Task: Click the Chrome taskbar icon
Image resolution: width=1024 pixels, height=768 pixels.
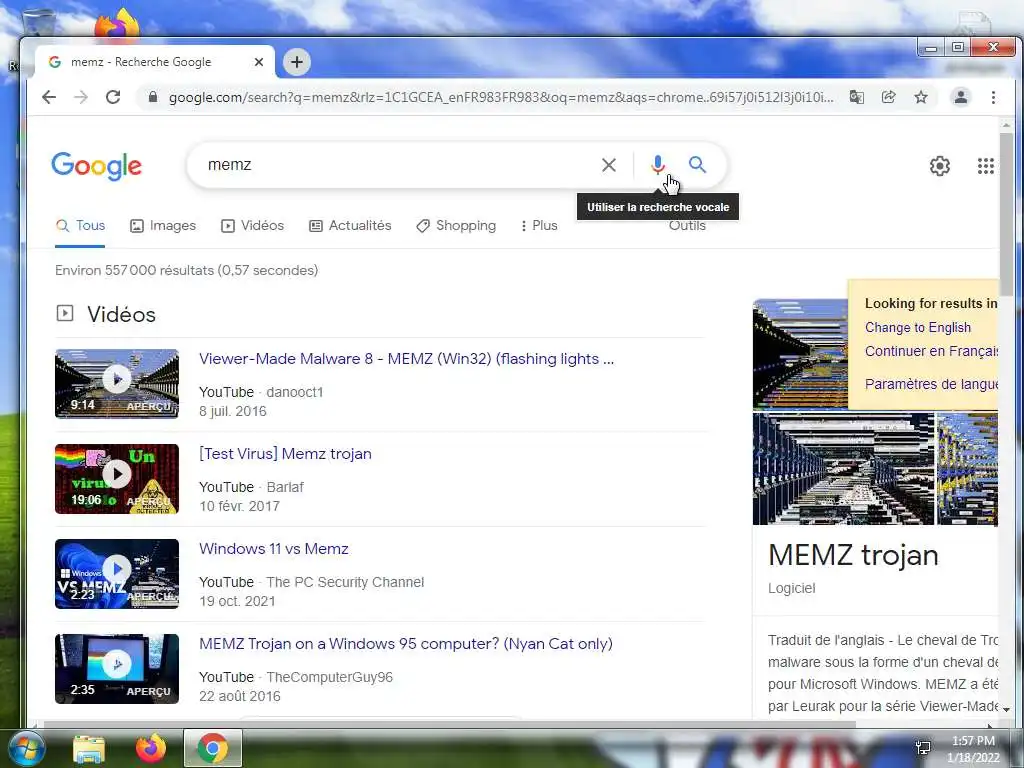Action: coord(213,748)
